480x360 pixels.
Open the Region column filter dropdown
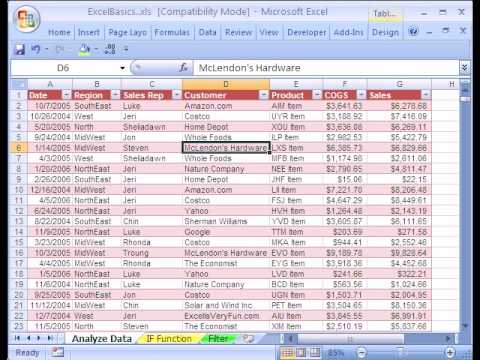(x=115, y=95)
